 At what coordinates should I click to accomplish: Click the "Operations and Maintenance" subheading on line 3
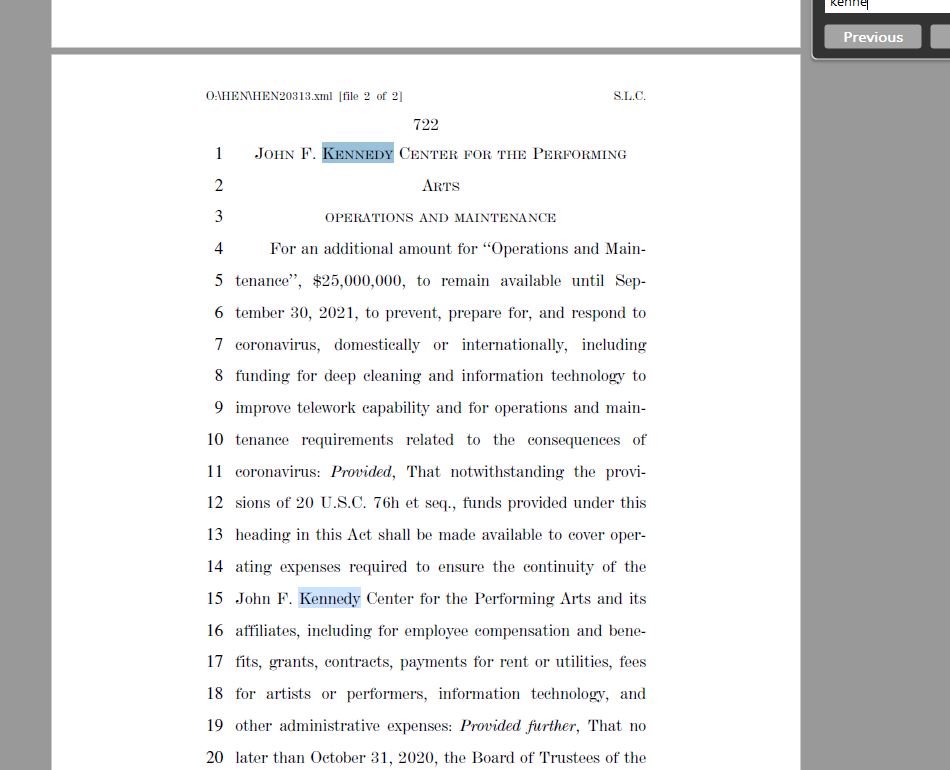point(440,217)
